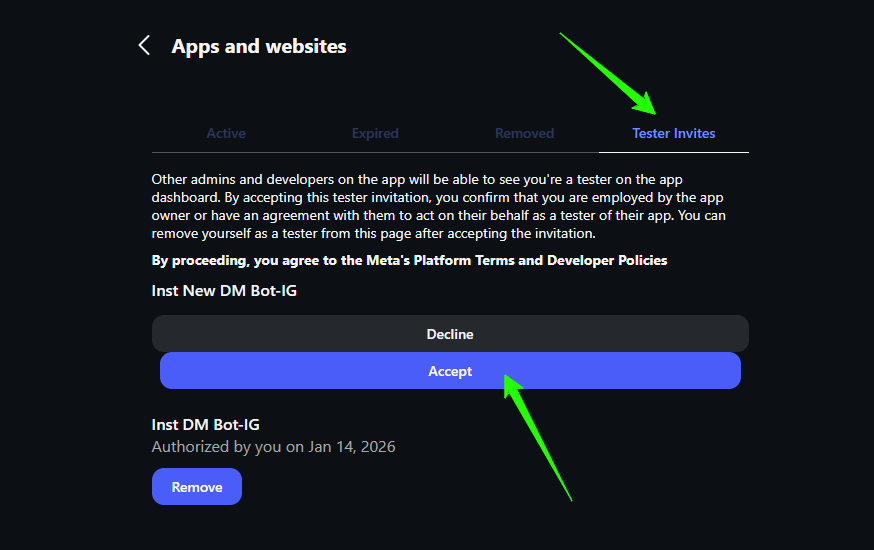Click the back arrow icon

(x=145, y=46)
